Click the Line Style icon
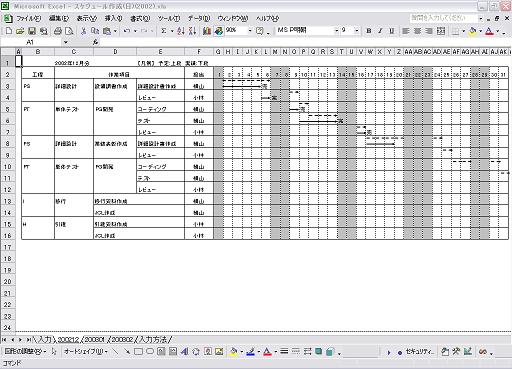 [x=284, y=351]
